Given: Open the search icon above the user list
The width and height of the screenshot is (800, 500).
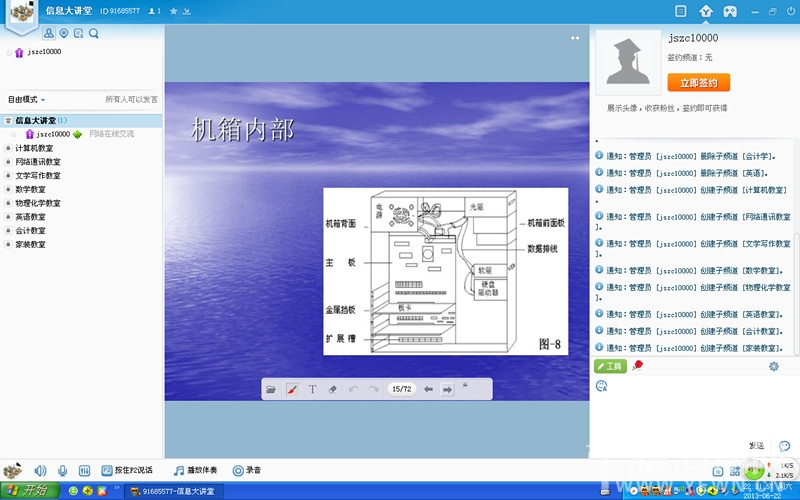Looking at the screenshot, I should pyautogui.click(x=94, y=33).
